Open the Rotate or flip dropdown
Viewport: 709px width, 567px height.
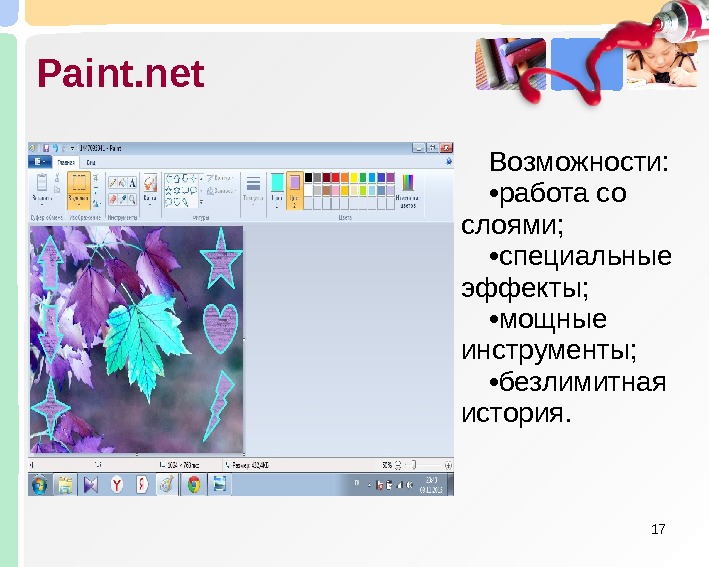[x=96, y=204]
